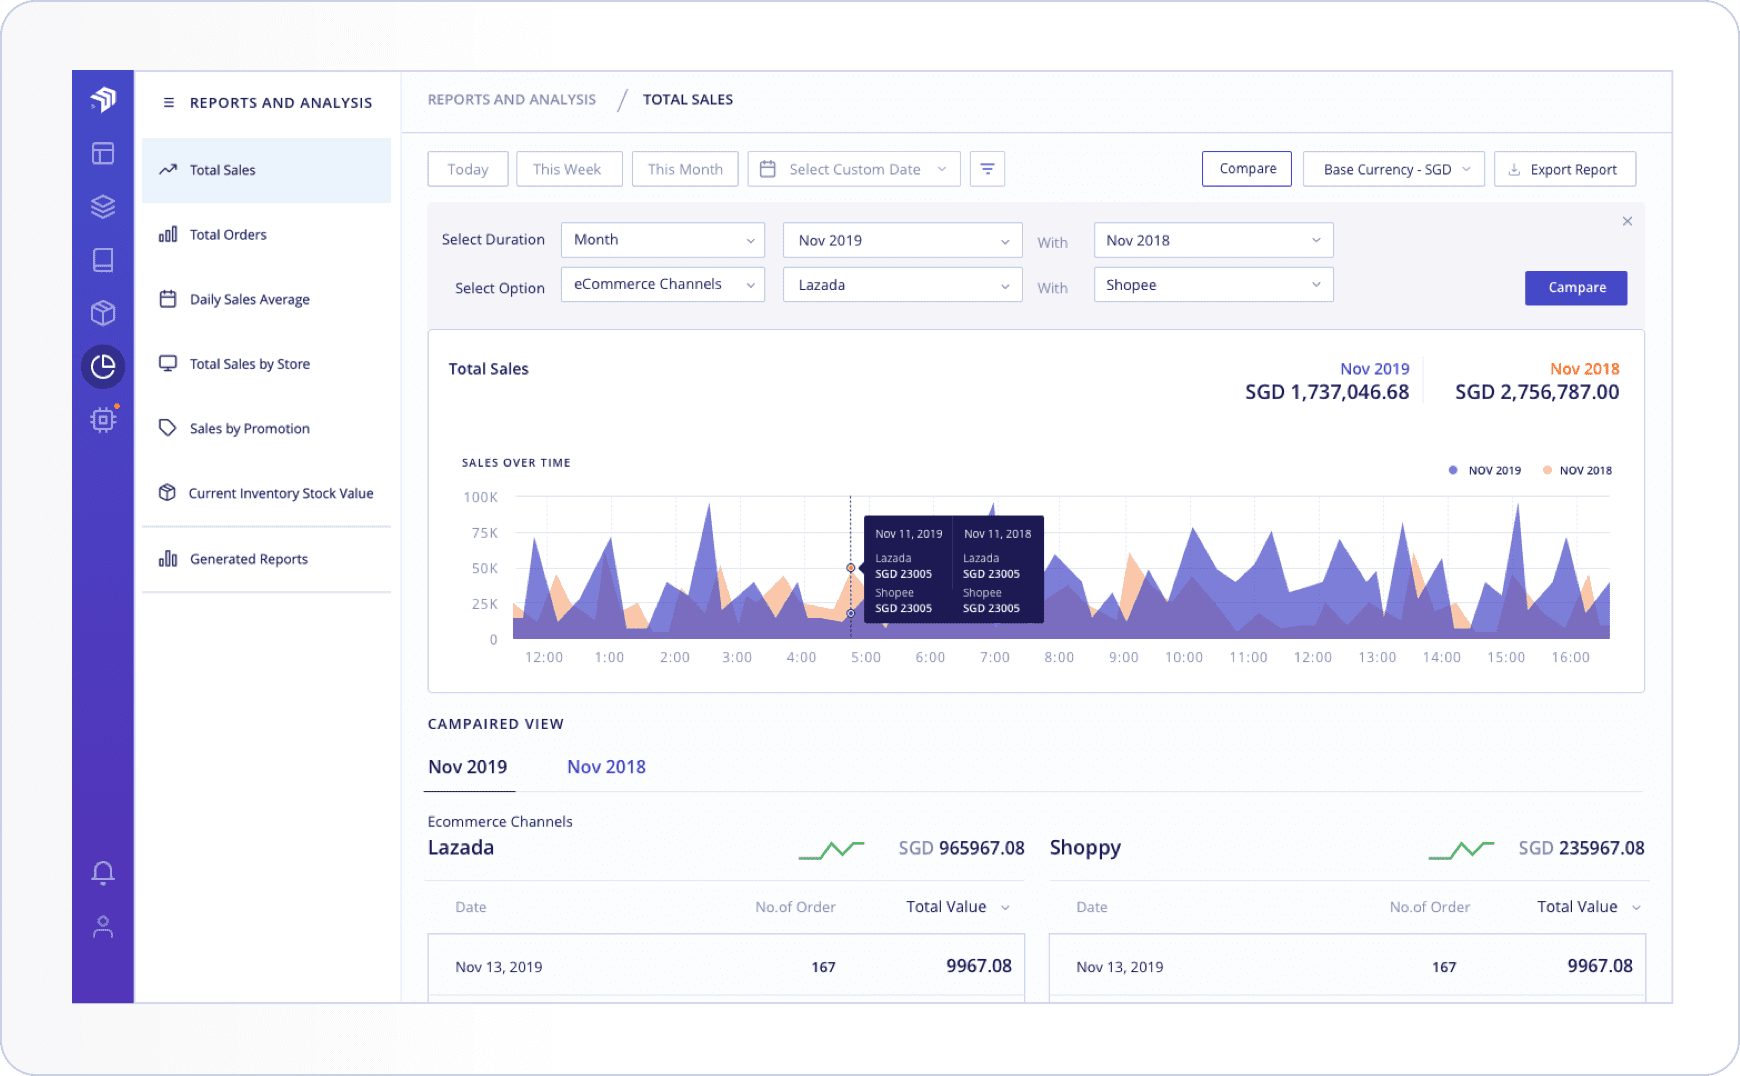This screenshot has width=1740, height=1076.
Task: Open the Select Duration Month dropdown
Action: point(662,239)
